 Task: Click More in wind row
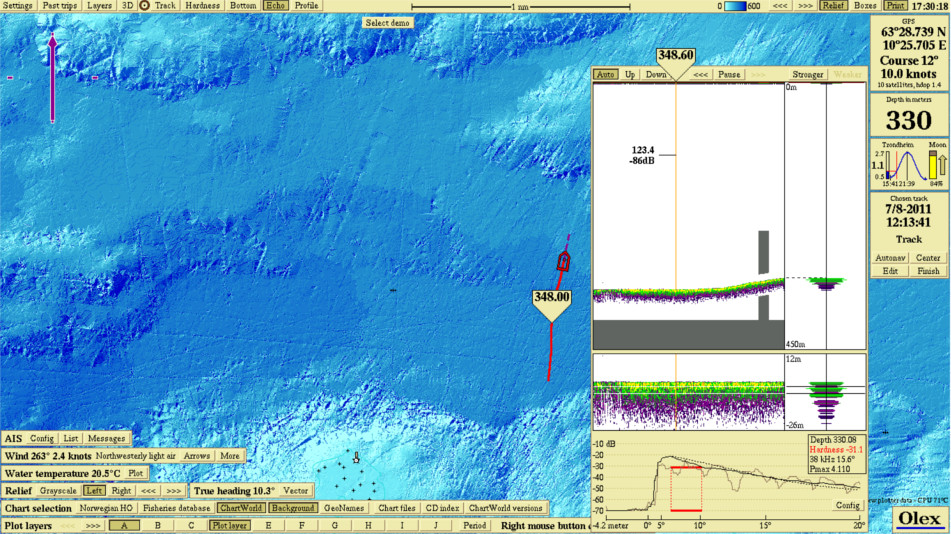(x=229, y=456)
